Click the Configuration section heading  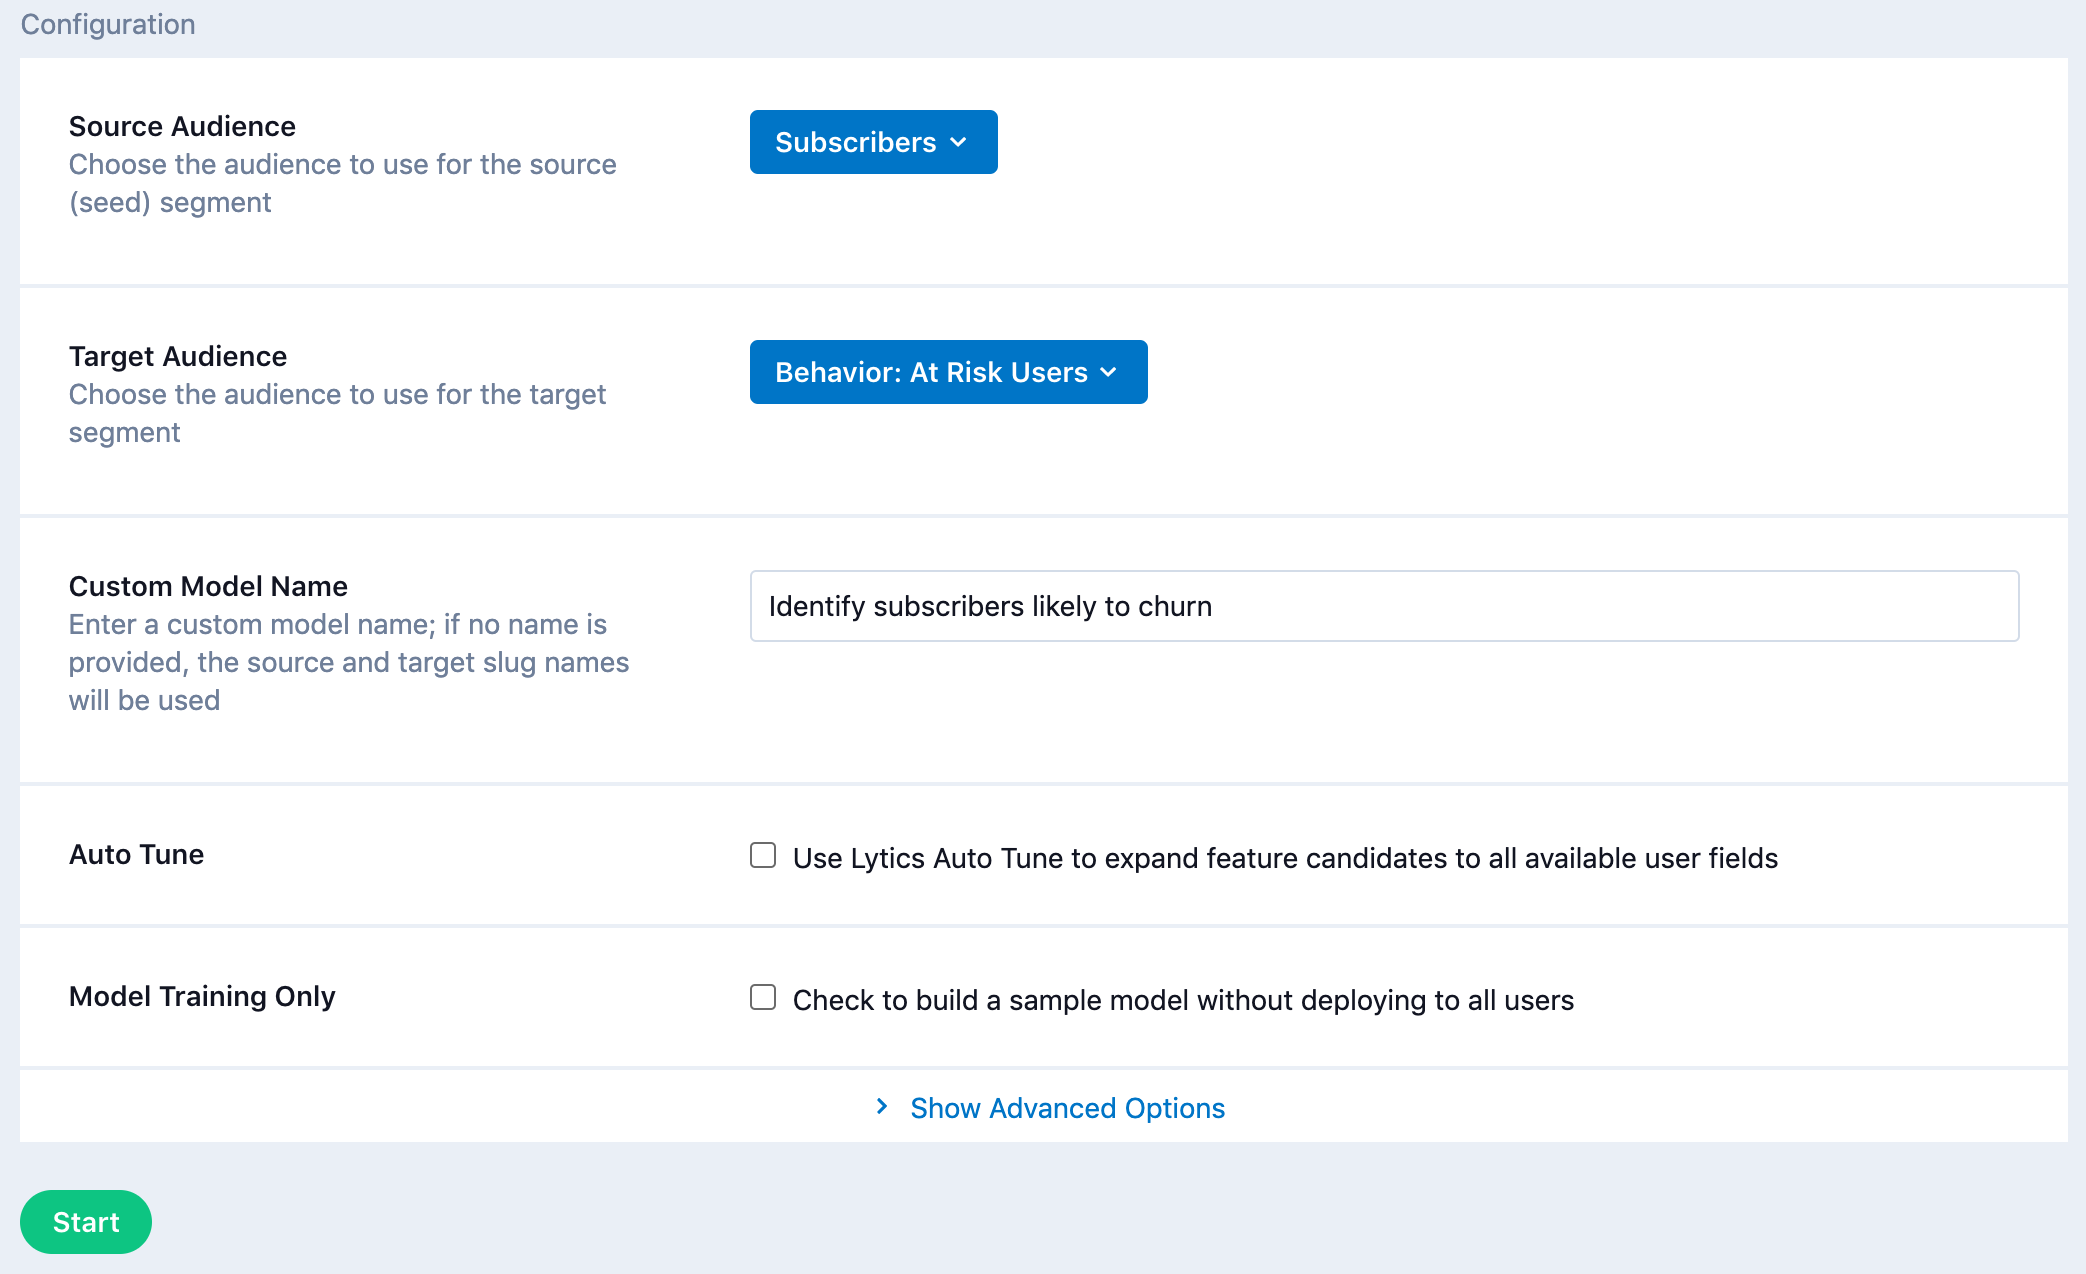click(108, 24)
